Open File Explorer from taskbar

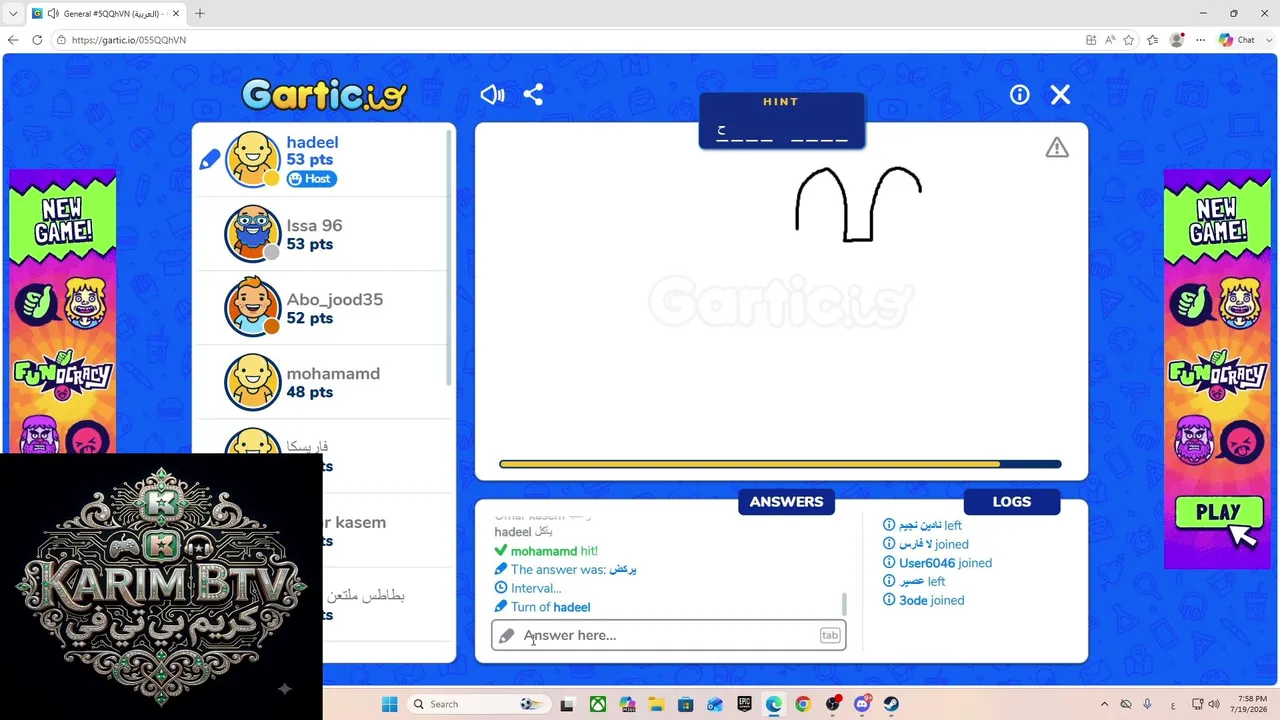(x=656, y=704)
